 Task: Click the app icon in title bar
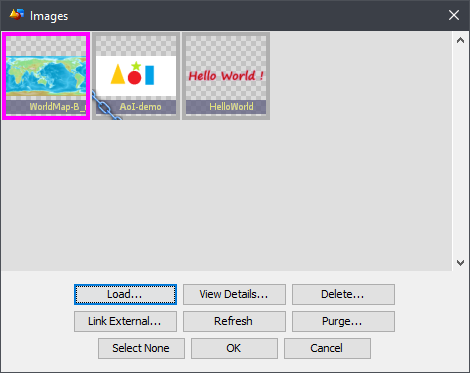[17, 15]
